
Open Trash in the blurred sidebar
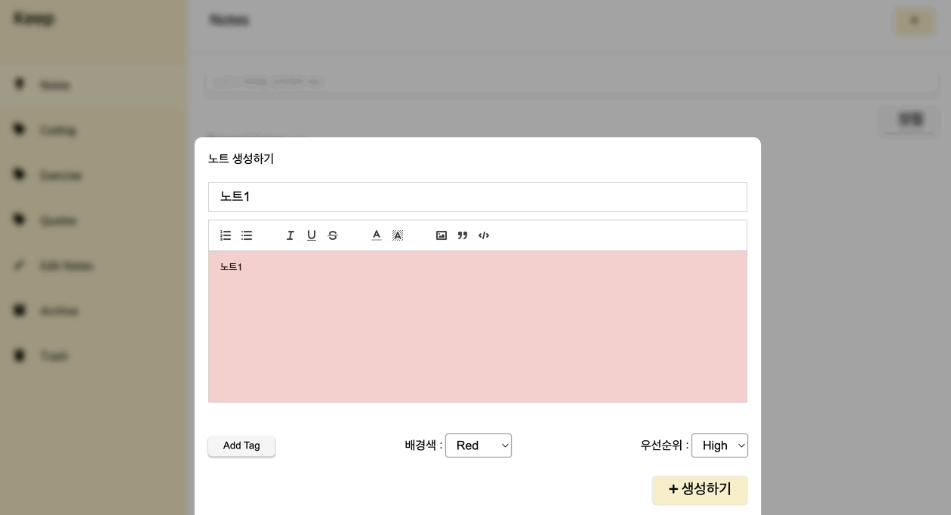pos(94,355)
